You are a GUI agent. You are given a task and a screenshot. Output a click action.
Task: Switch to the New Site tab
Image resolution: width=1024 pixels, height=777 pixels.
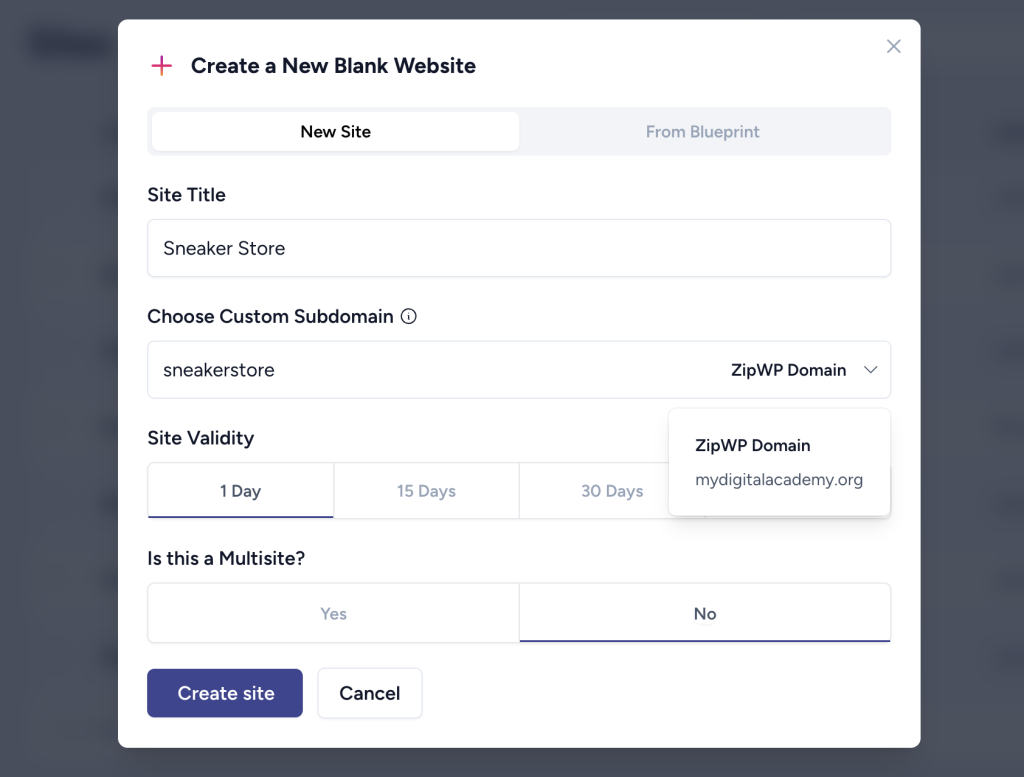point(335,132)
